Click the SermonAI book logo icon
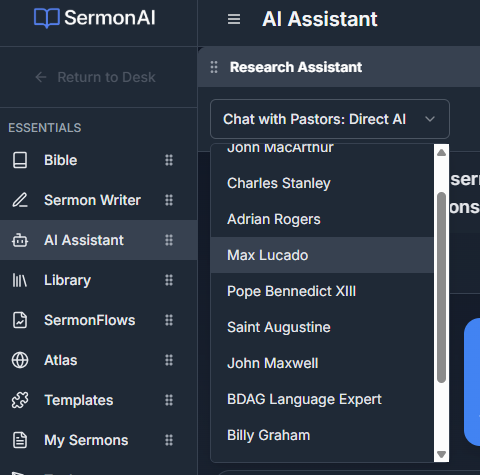Image resolution: width=480 pixels, height=475 pixels. [x=47, y=18]
